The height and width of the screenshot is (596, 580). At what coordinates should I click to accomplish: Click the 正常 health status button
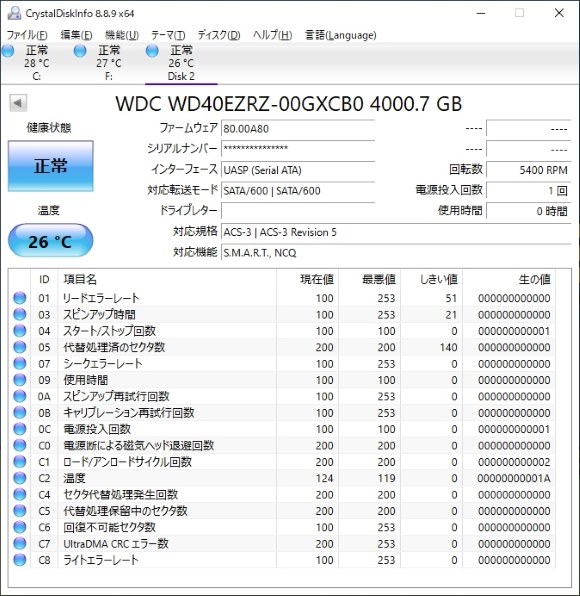click(51, 166)
